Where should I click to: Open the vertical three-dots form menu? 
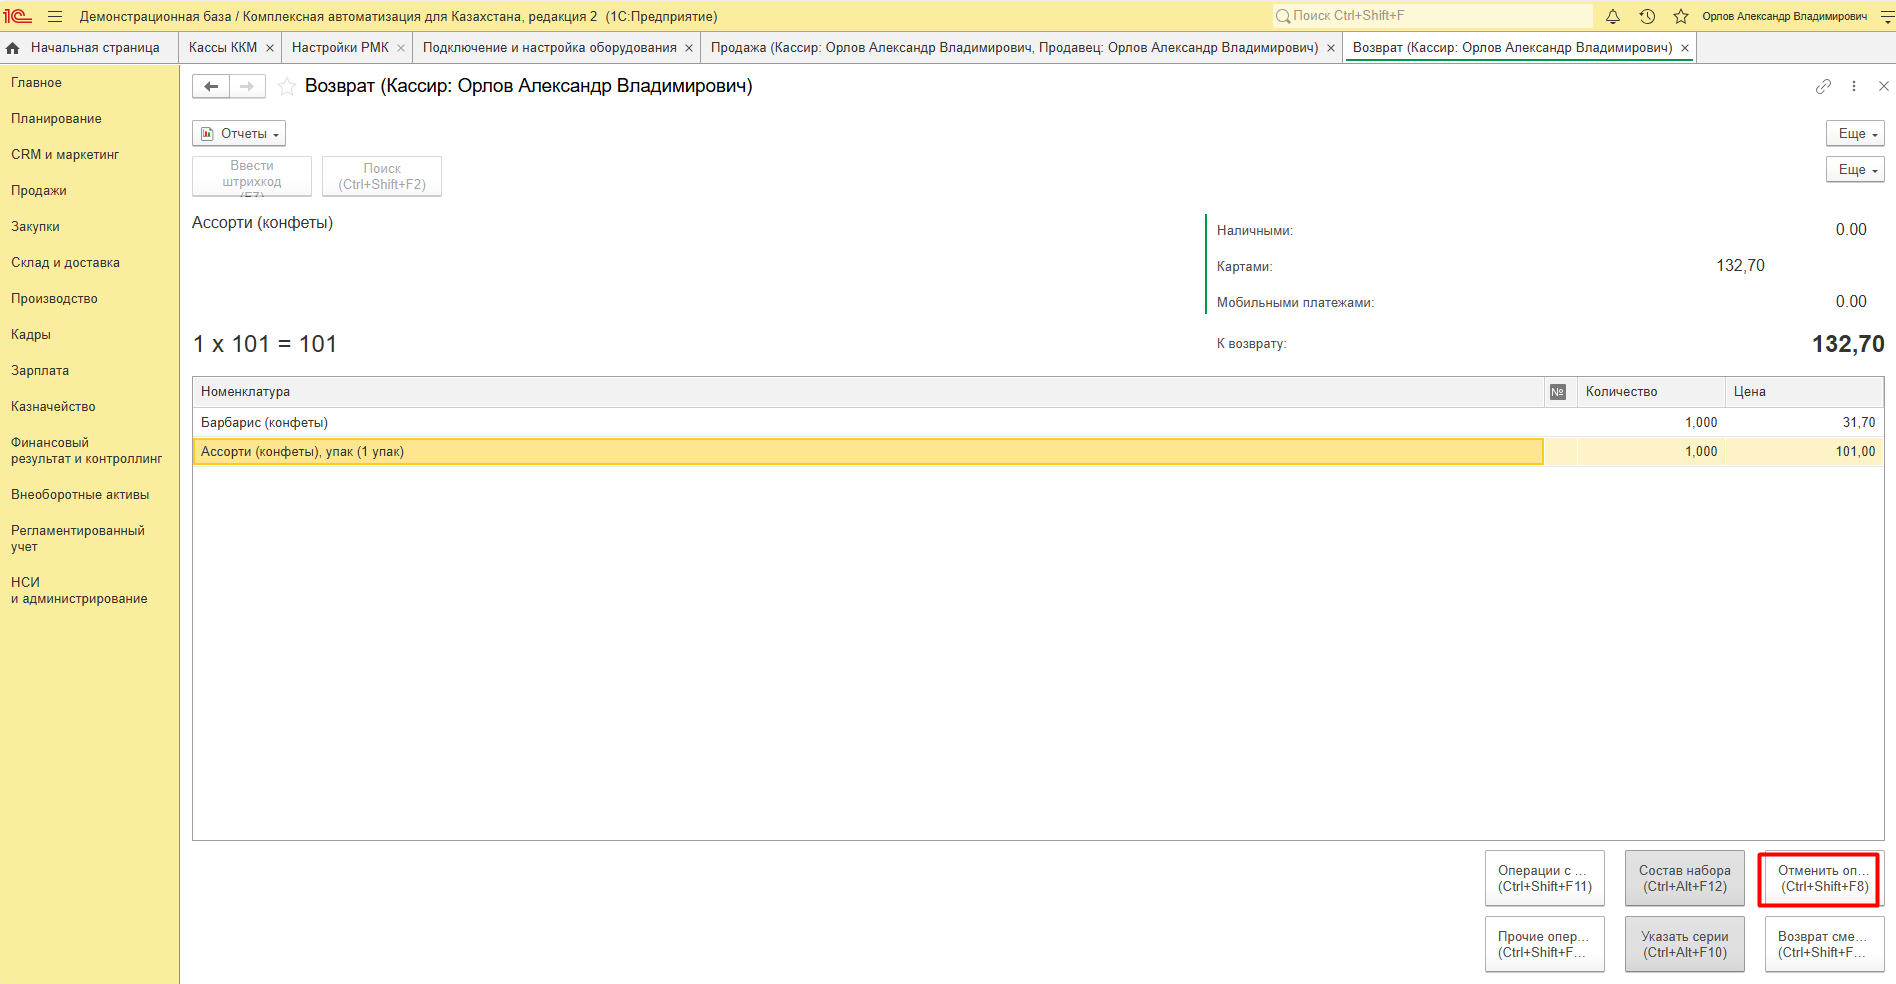click(1854, 87)
